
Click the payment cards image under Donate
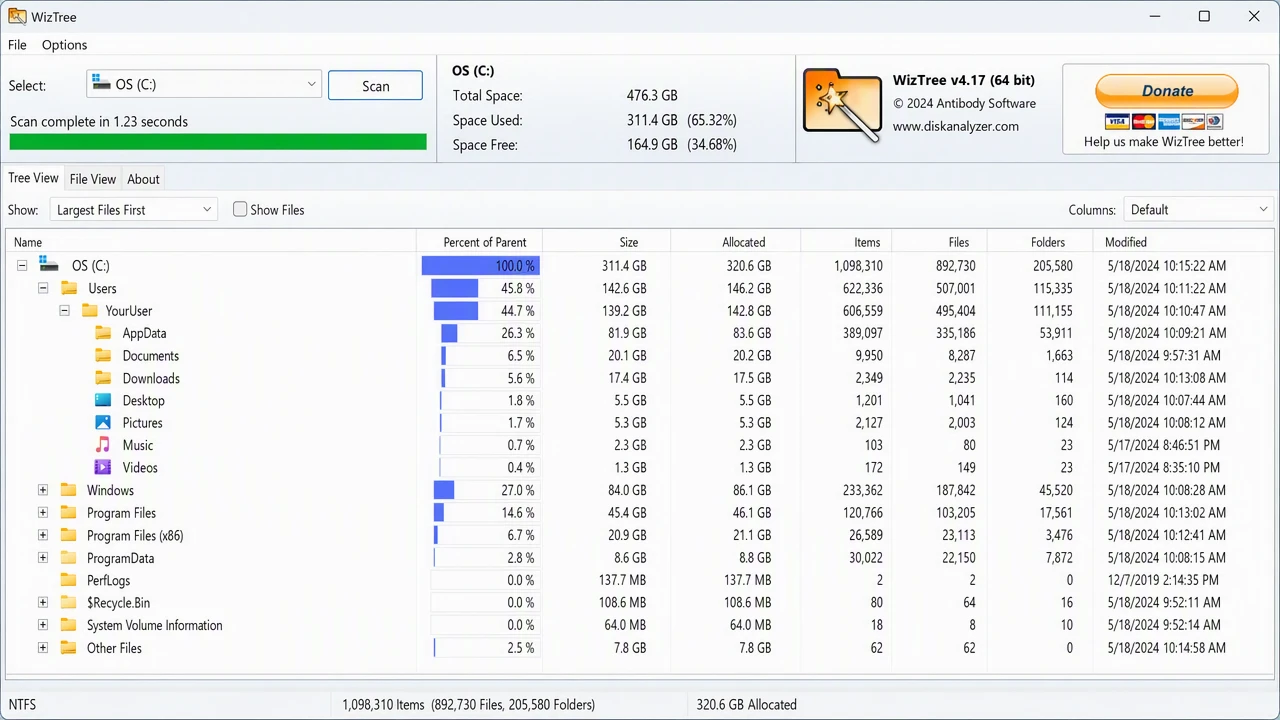pyautogui.click(x=1164, y=122)
